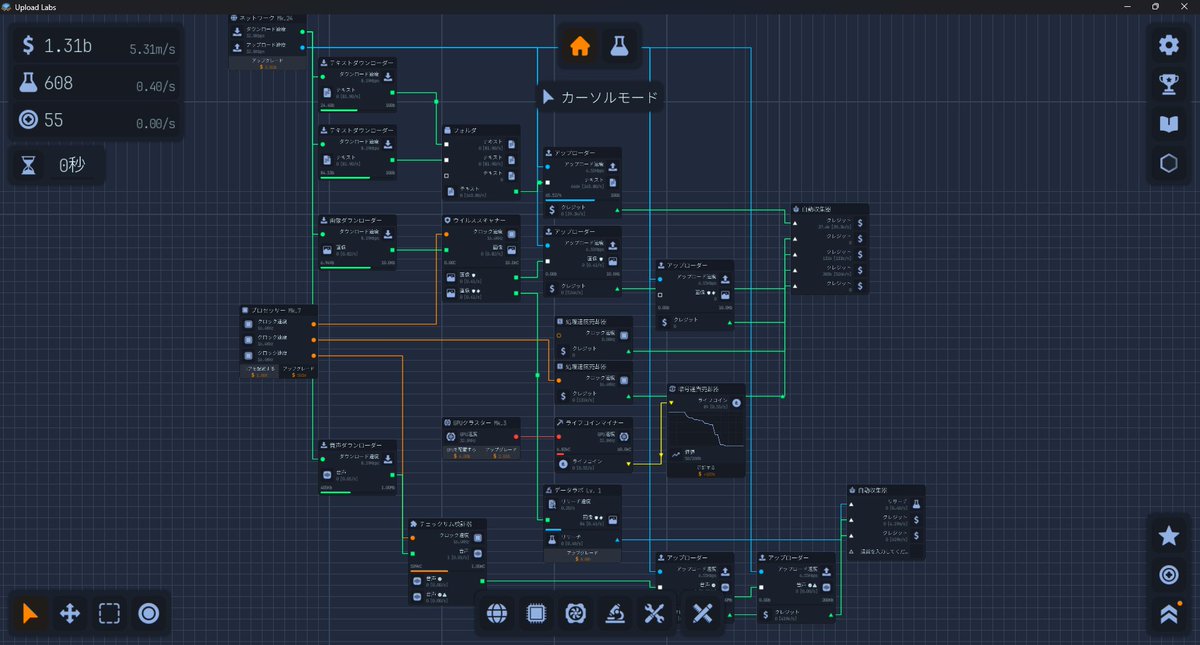Click アップグレード on GPUクラスター Mk.3
Image resolution: width=1200 pixels, height=645 pixels.
pyautogui.click(x=503, y=453)
